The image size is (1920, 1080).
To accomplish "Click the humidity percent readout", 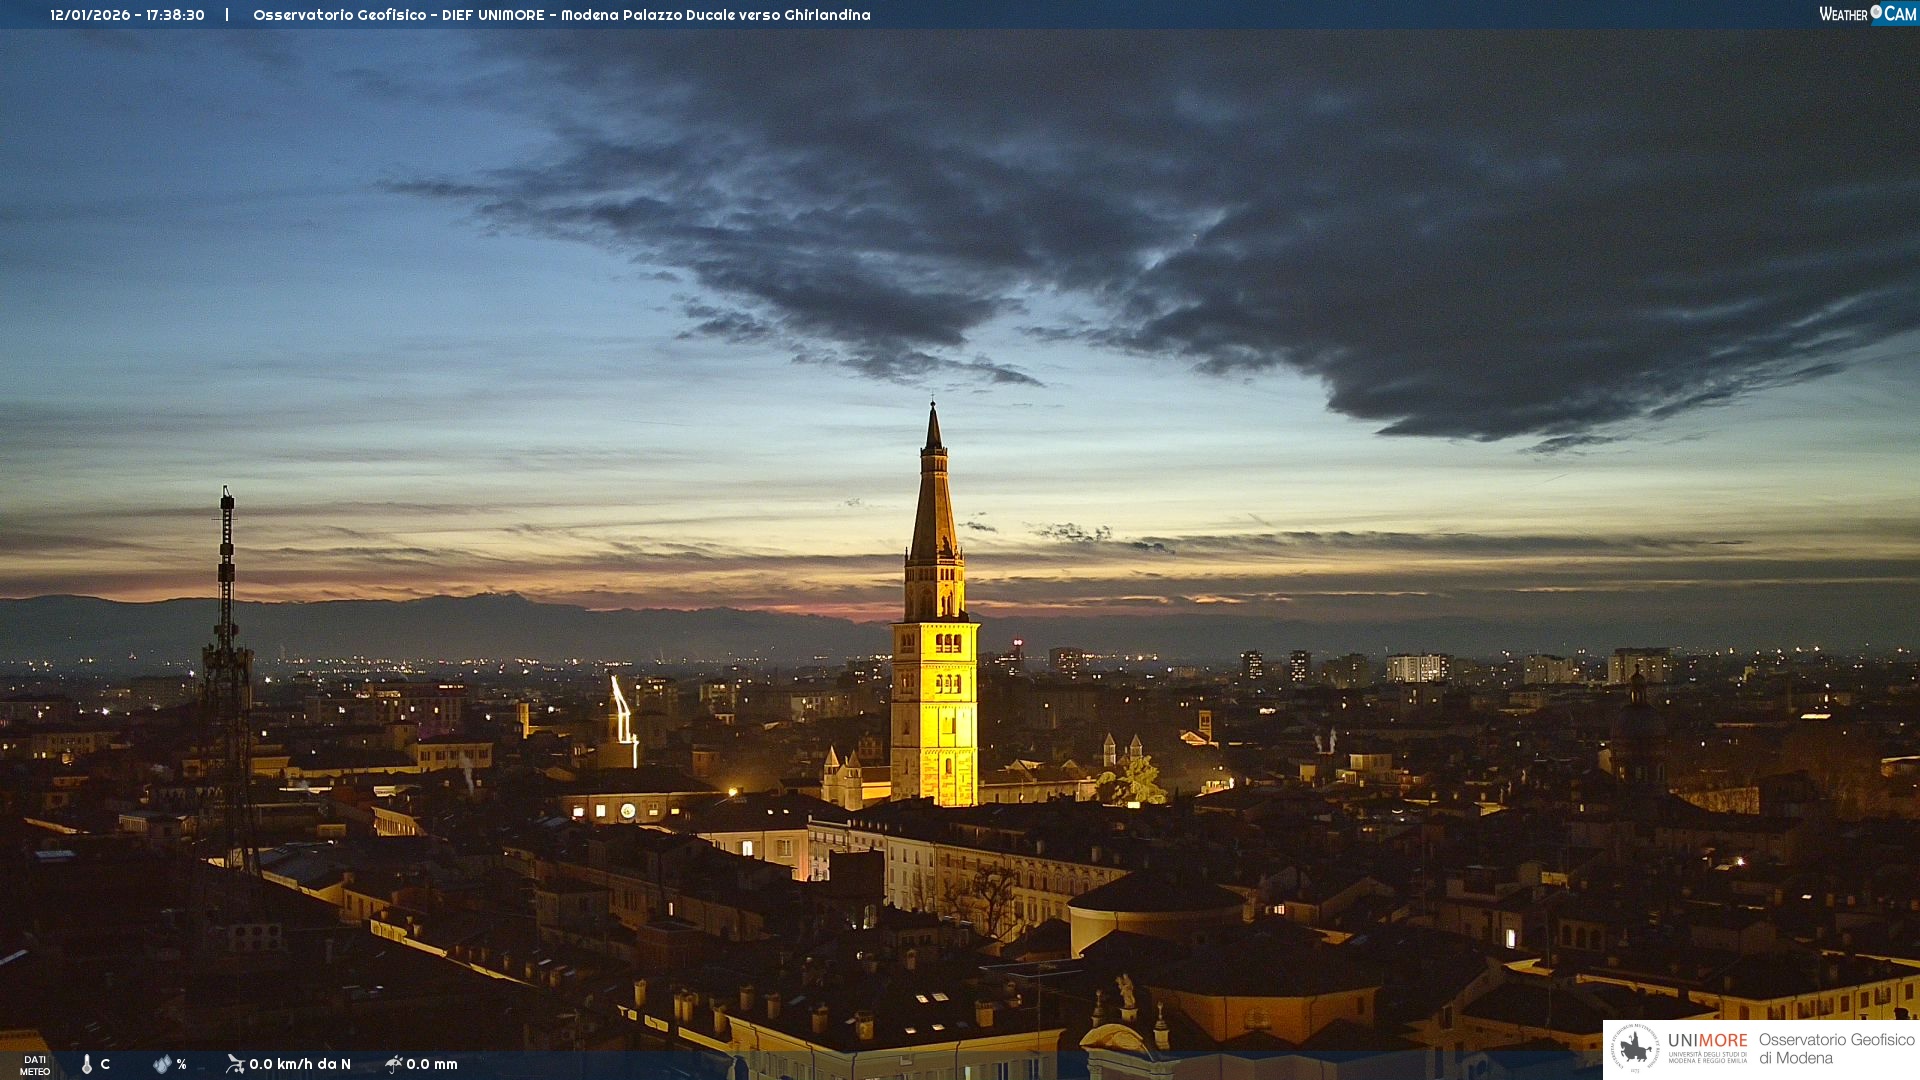I will click(x=181, y=1064).
